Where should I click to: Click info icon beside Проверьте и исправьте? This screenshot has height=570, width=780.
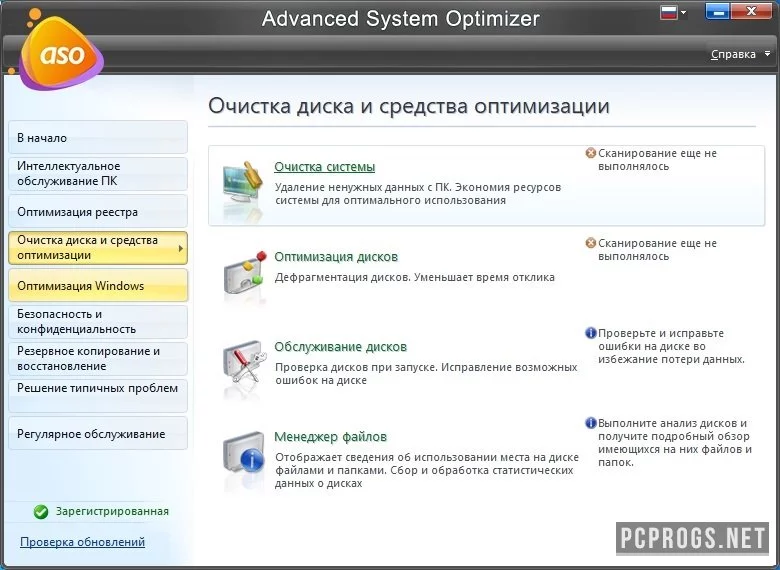[x=590, y=333]
